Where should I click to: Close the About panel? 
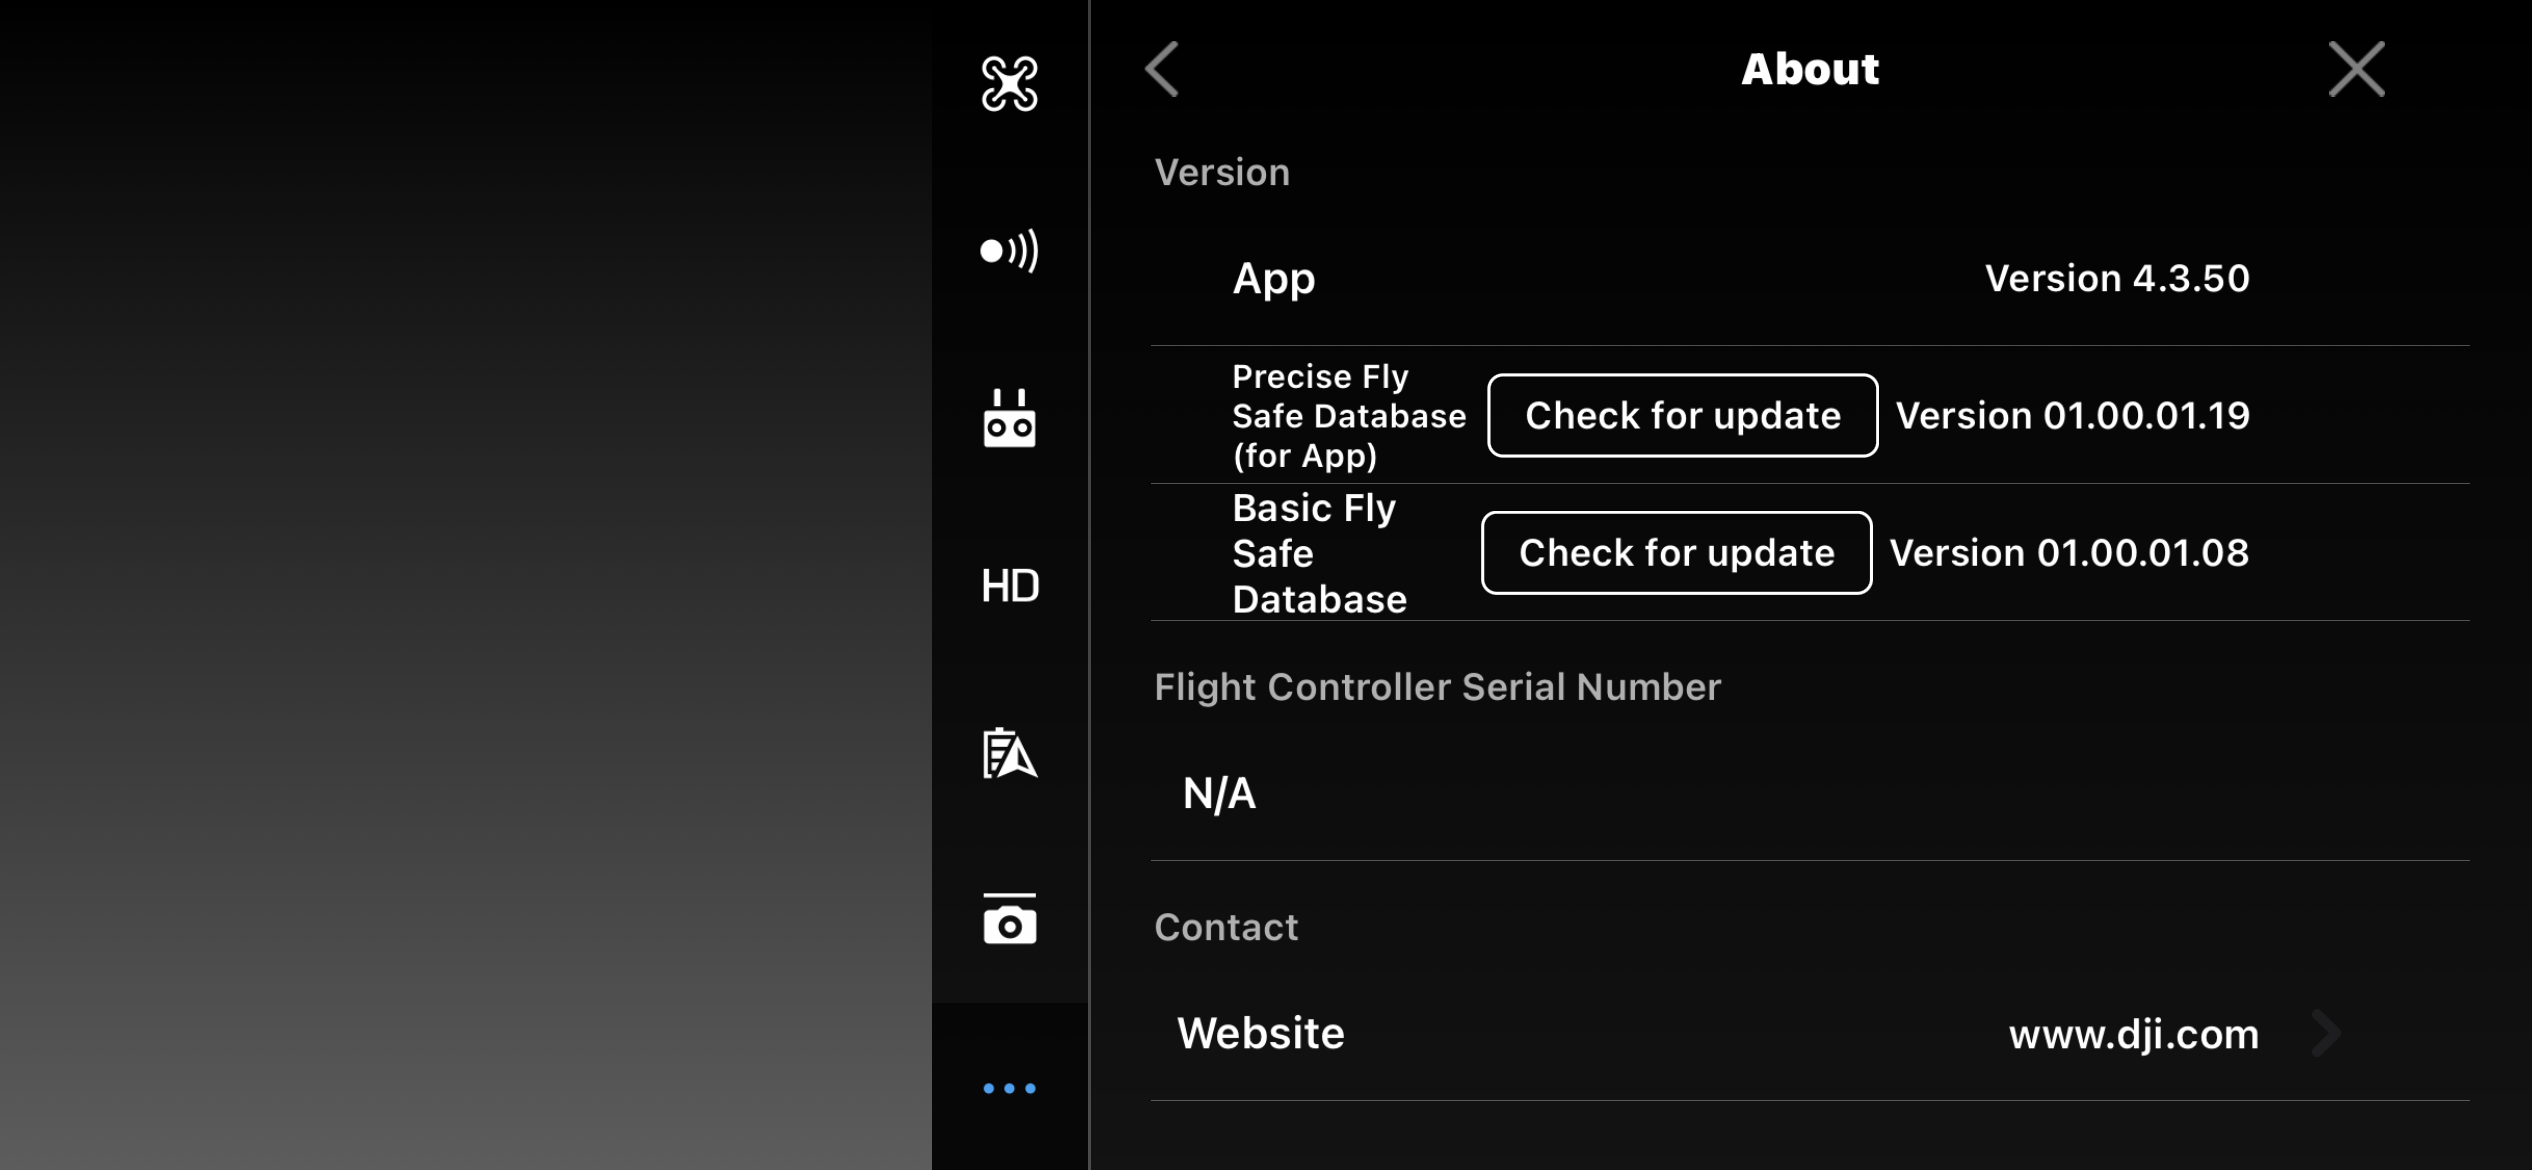coord(2356,69)
